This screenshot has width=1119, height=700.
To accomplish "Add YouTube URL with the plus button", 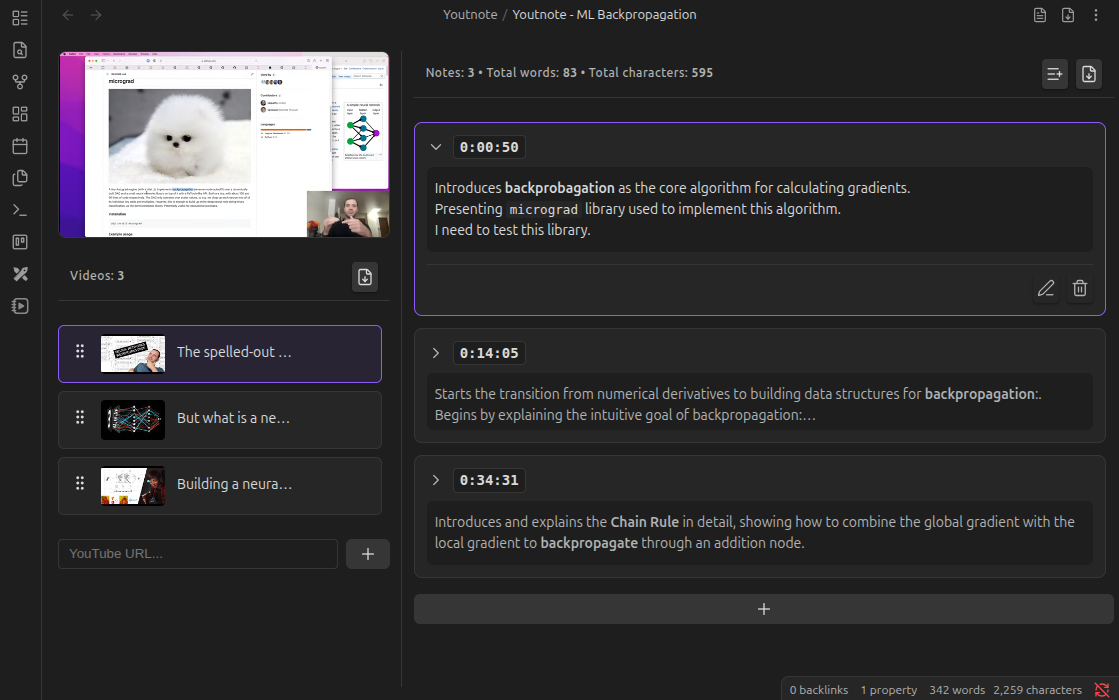I will point(367,554).
